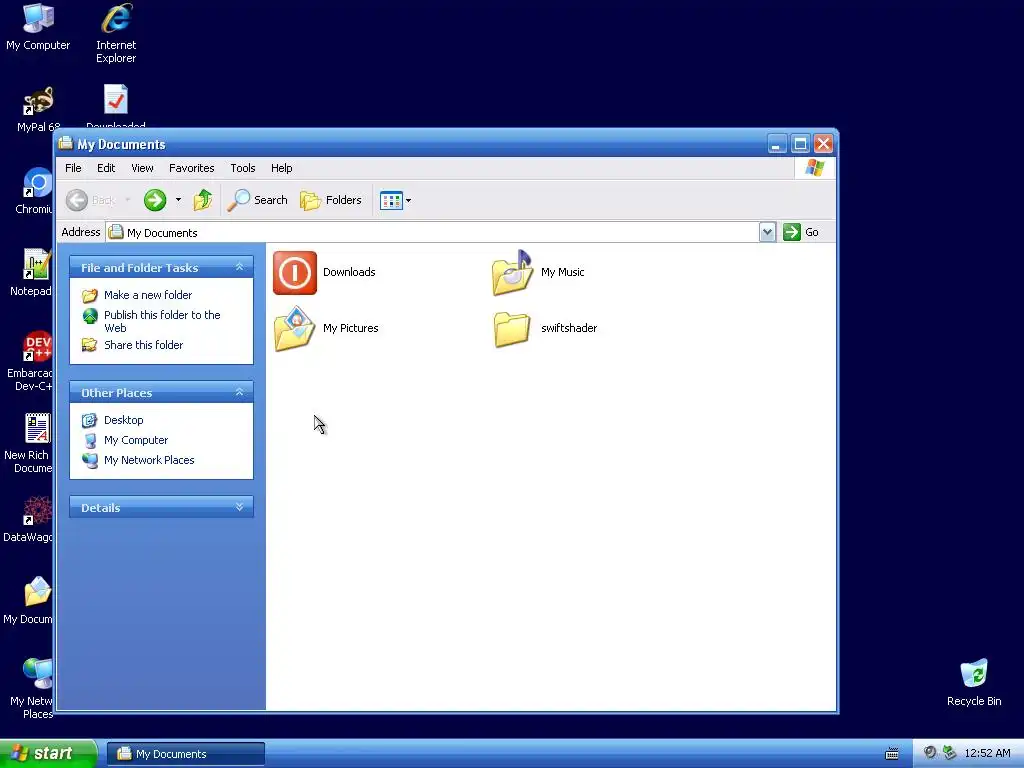This screenshot has width=1024, height=768.
Task: Select the DataWagon desktop shortcut
Action: [x=29, y=520]
